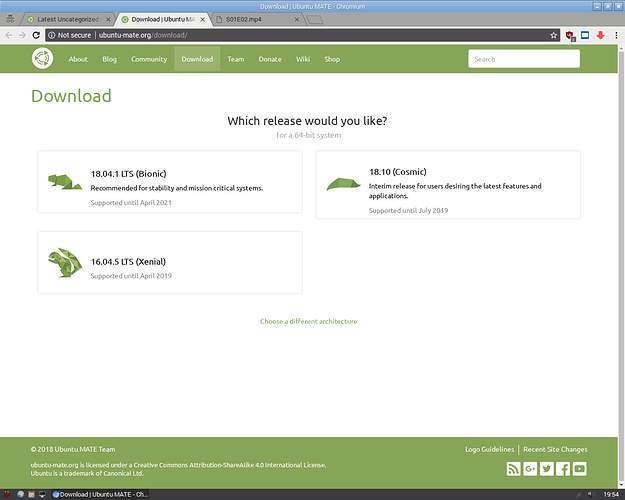Open the Chromium three-dot menu
Image resolution: width=625 pixels, height=500 pixels.
(616, 35)
